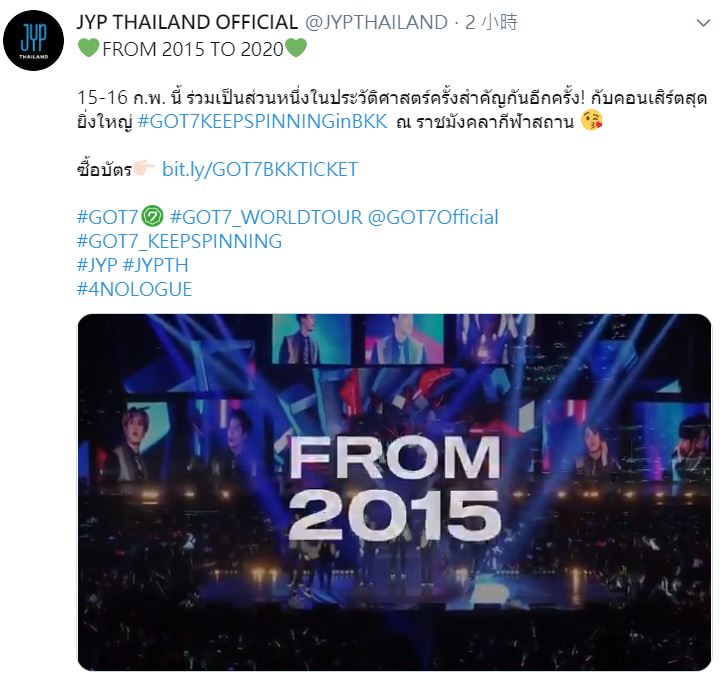Open the #GOT7 hashtag
Screen dimensions: 726x679
pos(107,217)
